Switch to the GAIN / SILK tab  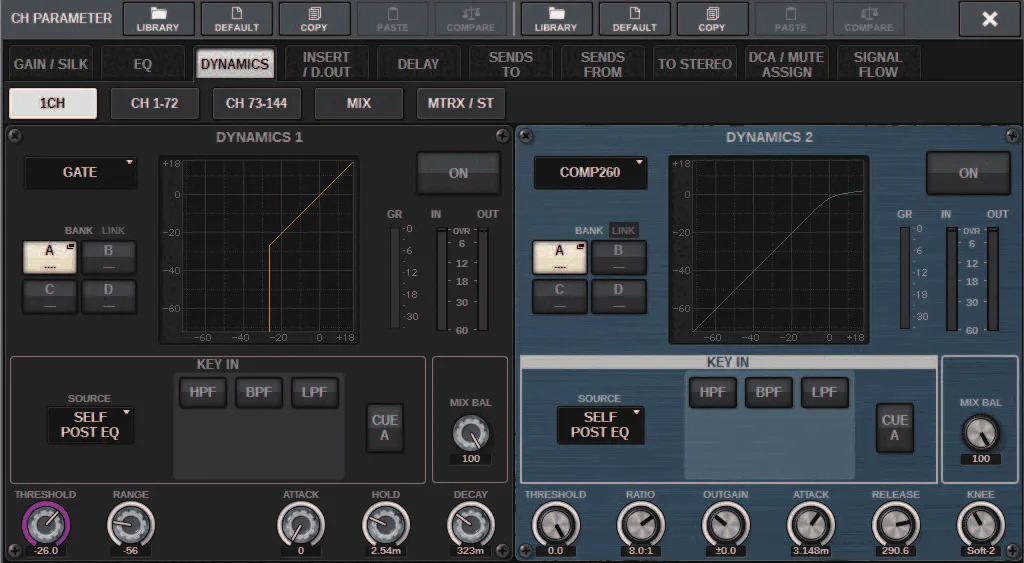pos(50,64)
